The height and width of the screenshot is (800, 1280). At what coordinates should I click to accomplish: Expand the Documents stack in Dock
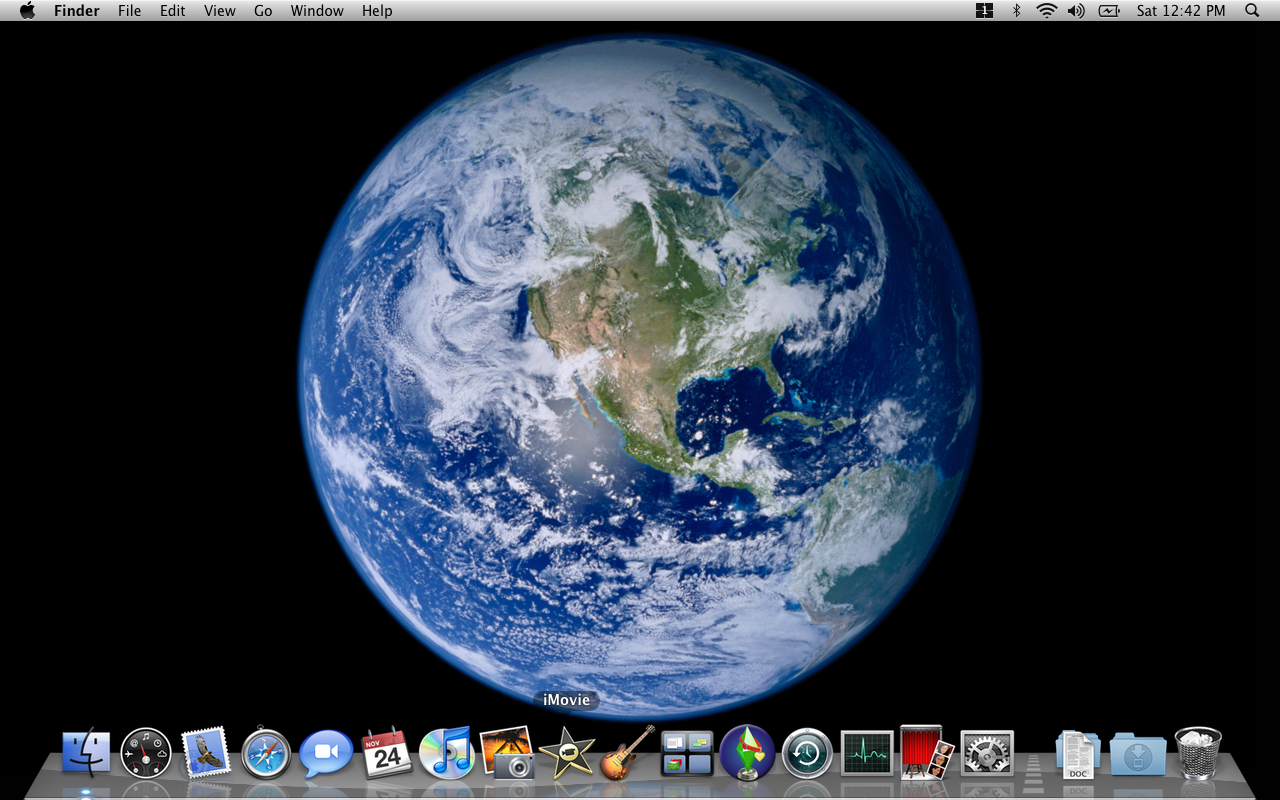(1078, 754)
